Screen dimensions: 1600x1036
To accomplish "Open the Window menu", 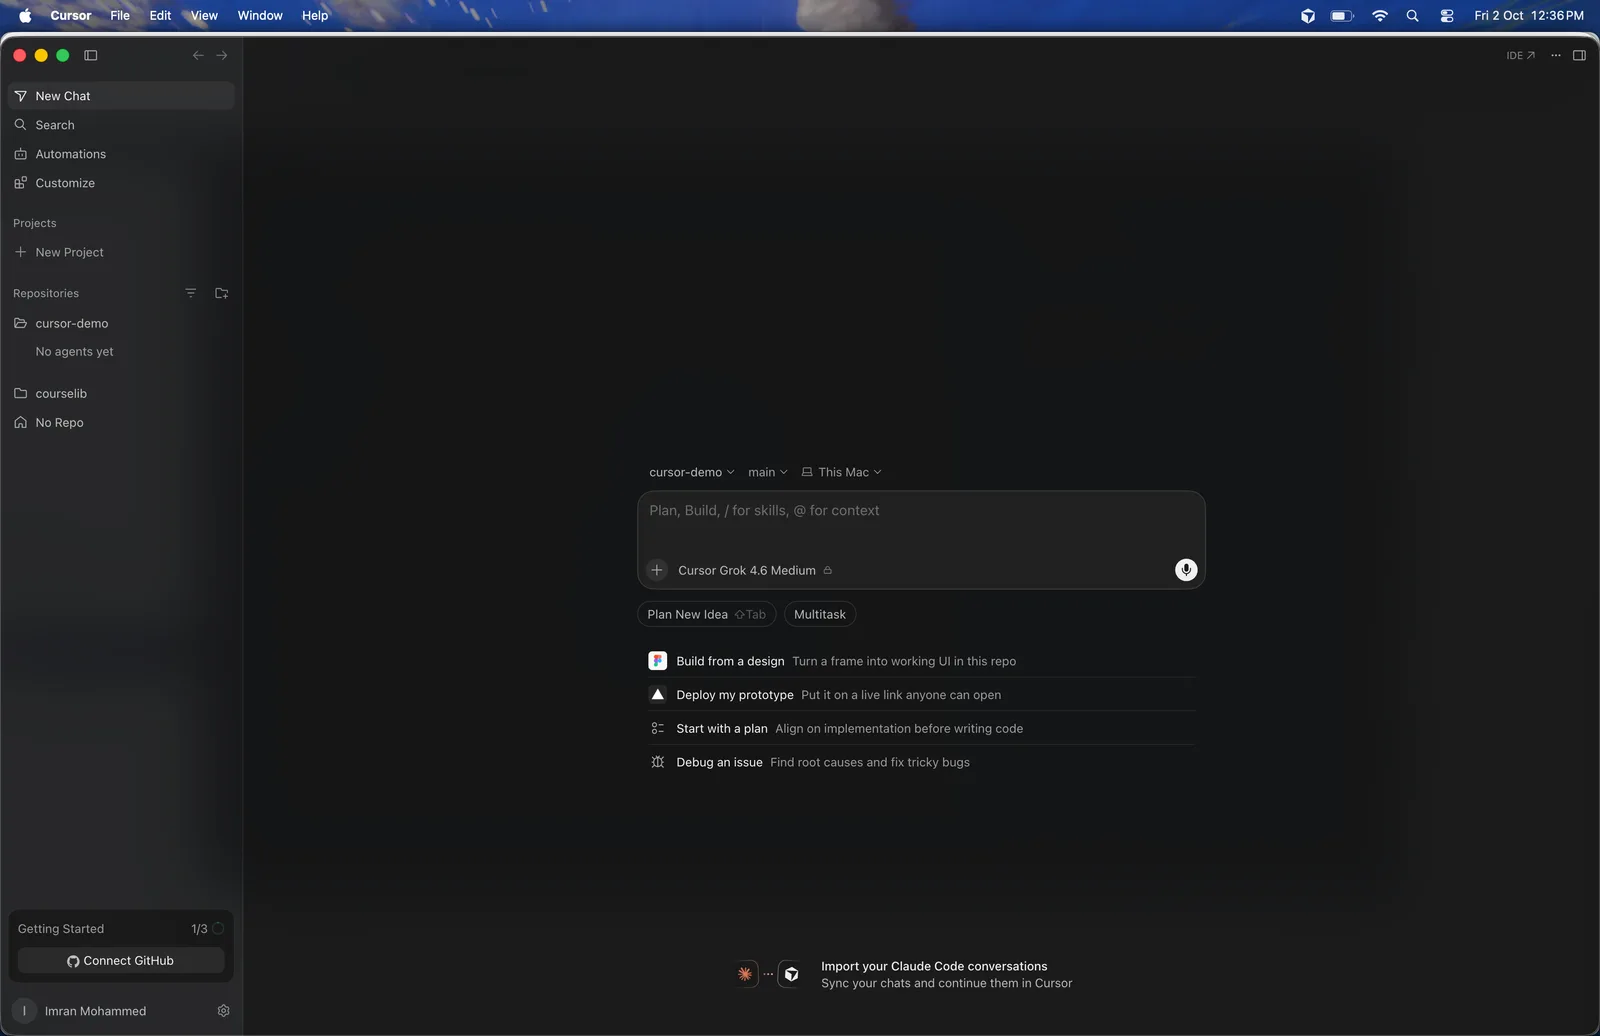I will click(260, 15).
